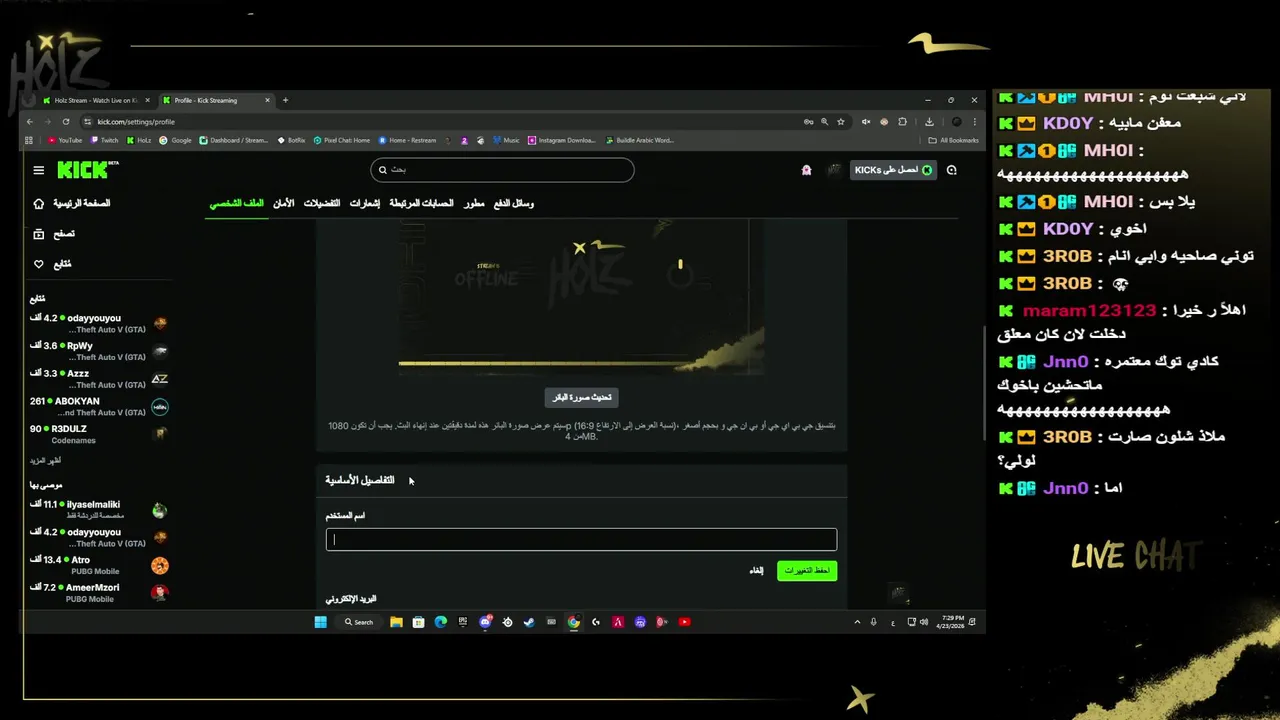Show hidden tray icons chevron

pyautogui.click(x=857, y=622)
